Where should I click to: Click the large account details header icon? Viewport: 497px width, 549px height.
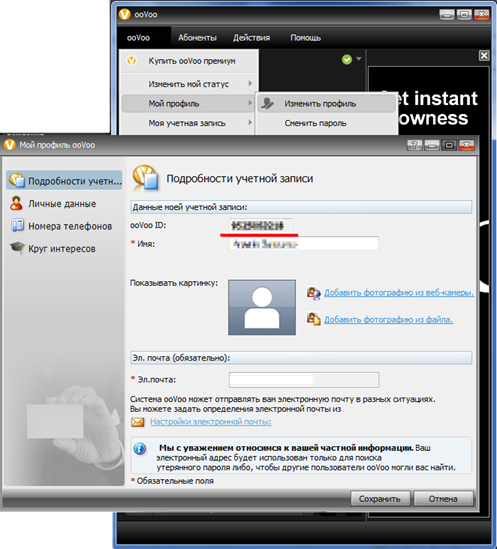point(145,178)
